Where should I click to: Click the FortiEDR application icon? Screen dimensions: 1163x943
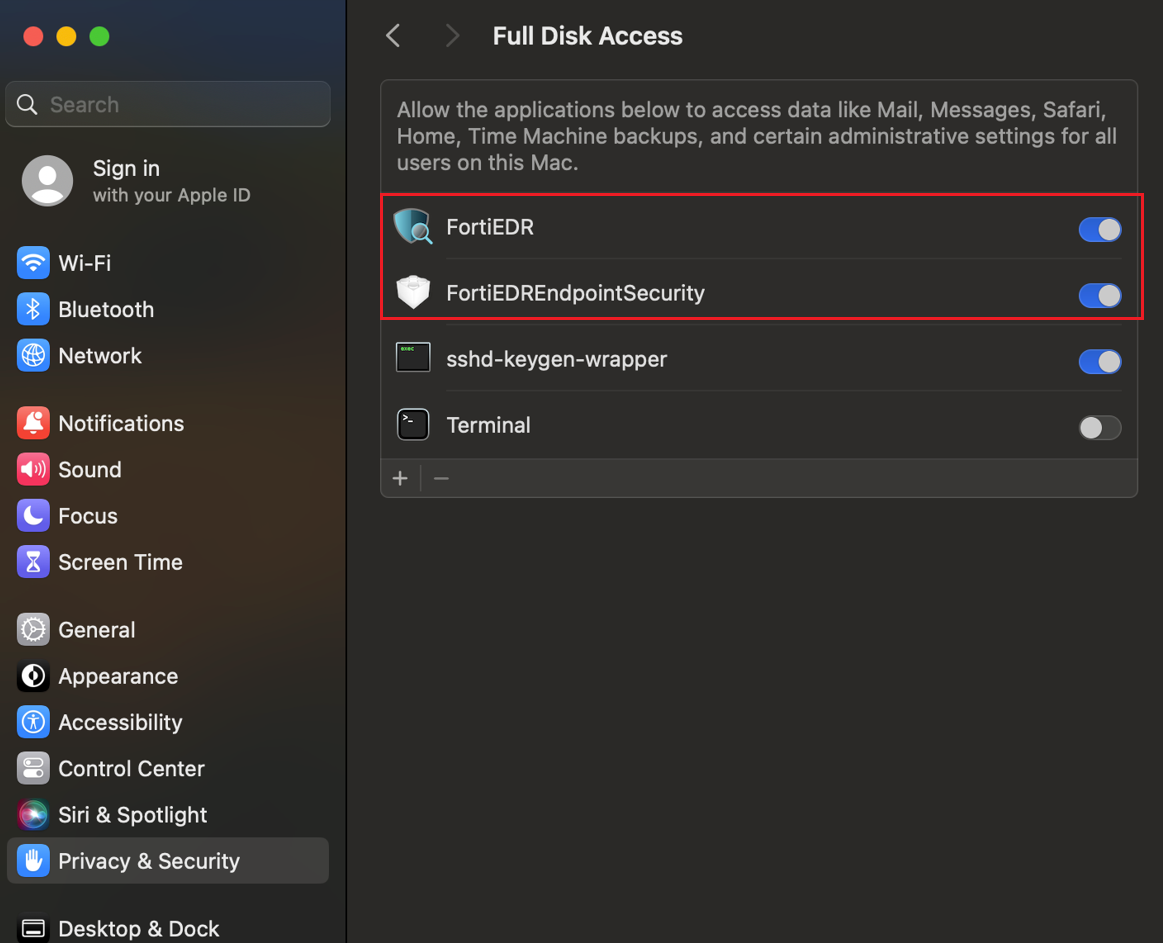pos(413,228)
